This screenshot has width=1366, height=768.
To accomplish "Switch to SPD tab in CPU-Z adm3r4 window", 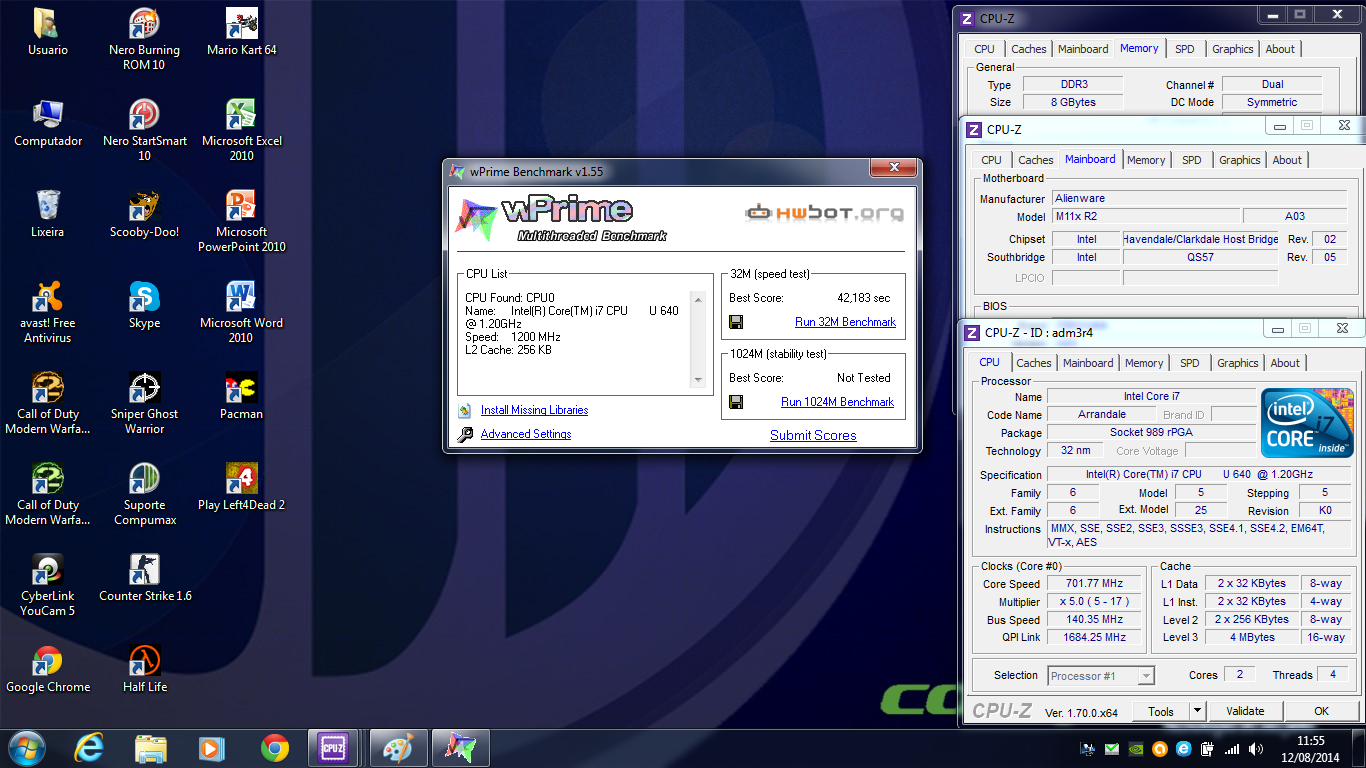I will (1189, 363).
